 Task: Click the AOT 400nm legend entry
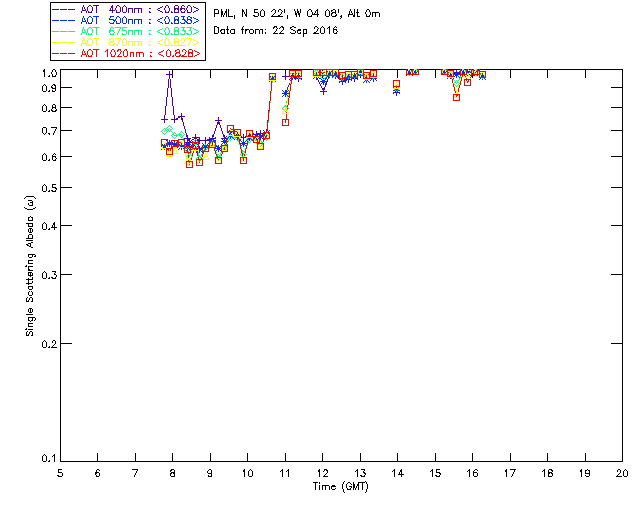[x=127, y=9]
